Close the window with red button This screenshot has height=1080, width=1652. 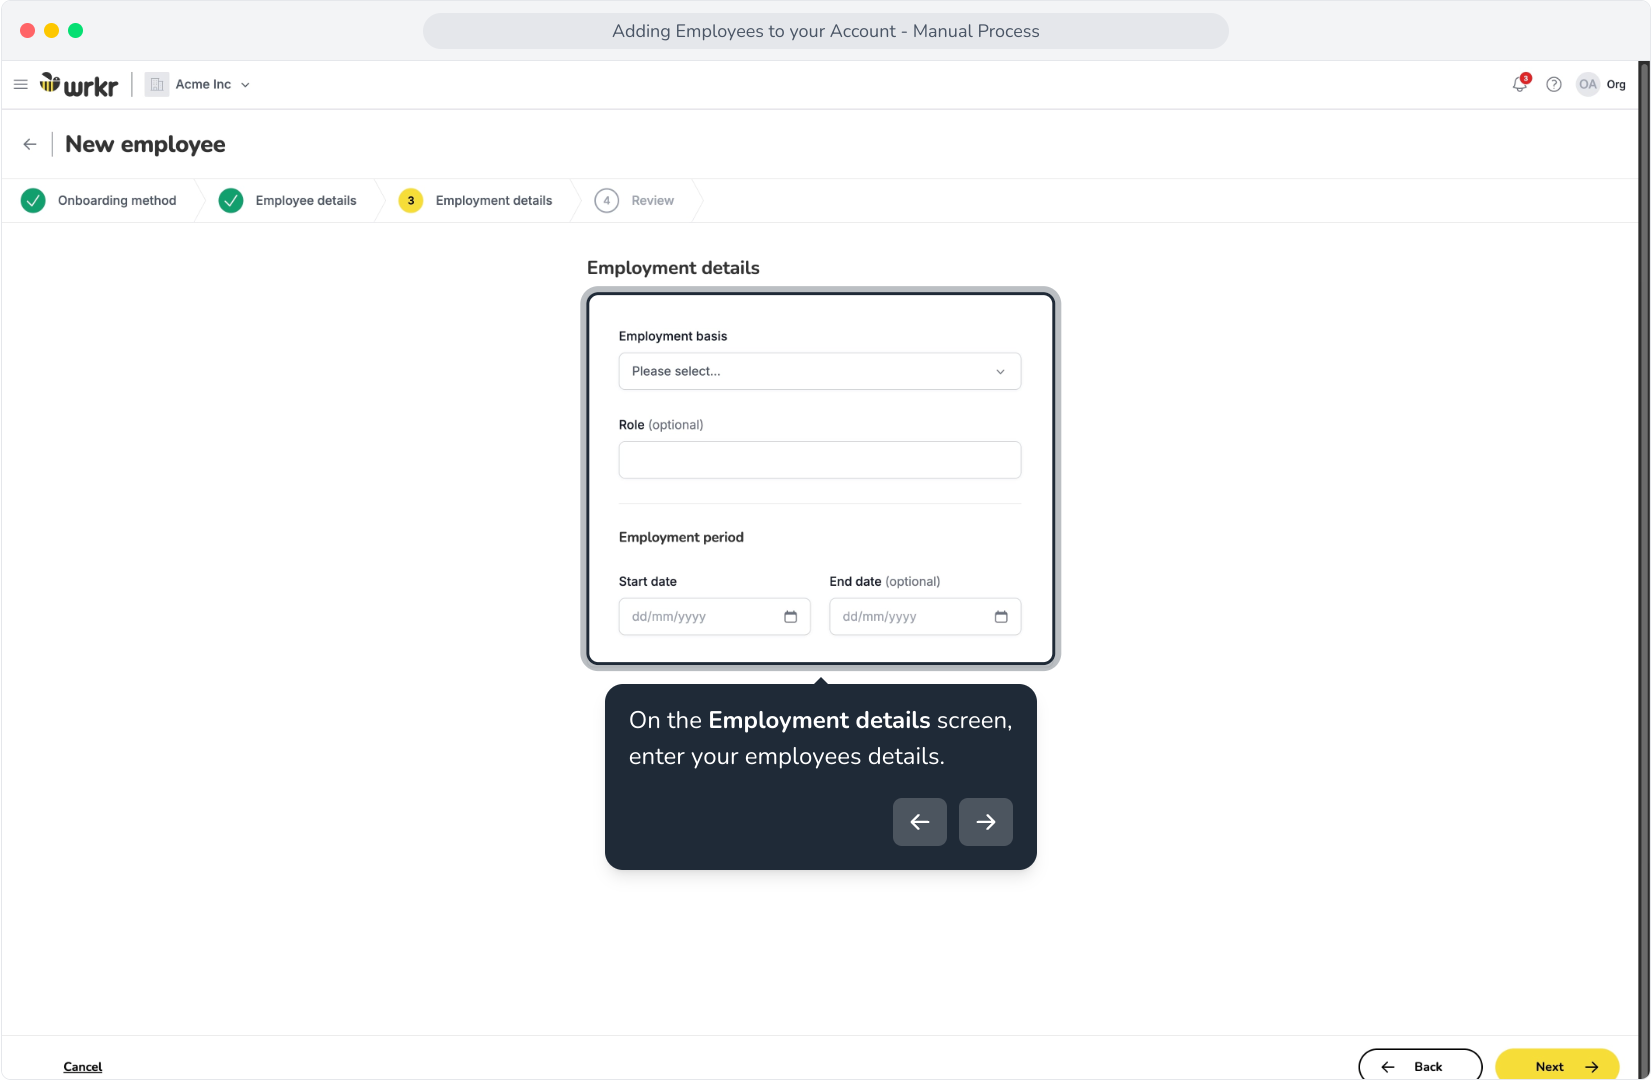[x=28, y=31]
